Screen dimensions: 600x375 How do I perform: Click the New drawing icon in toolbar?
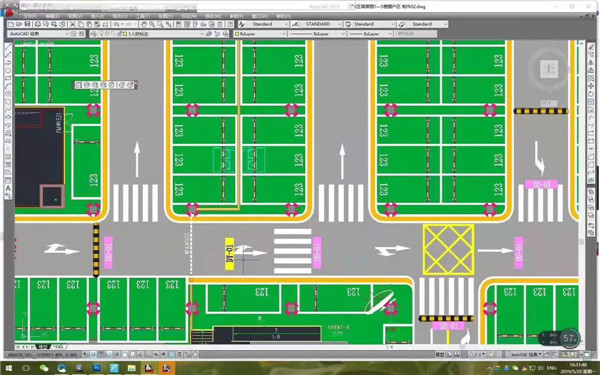11,24
